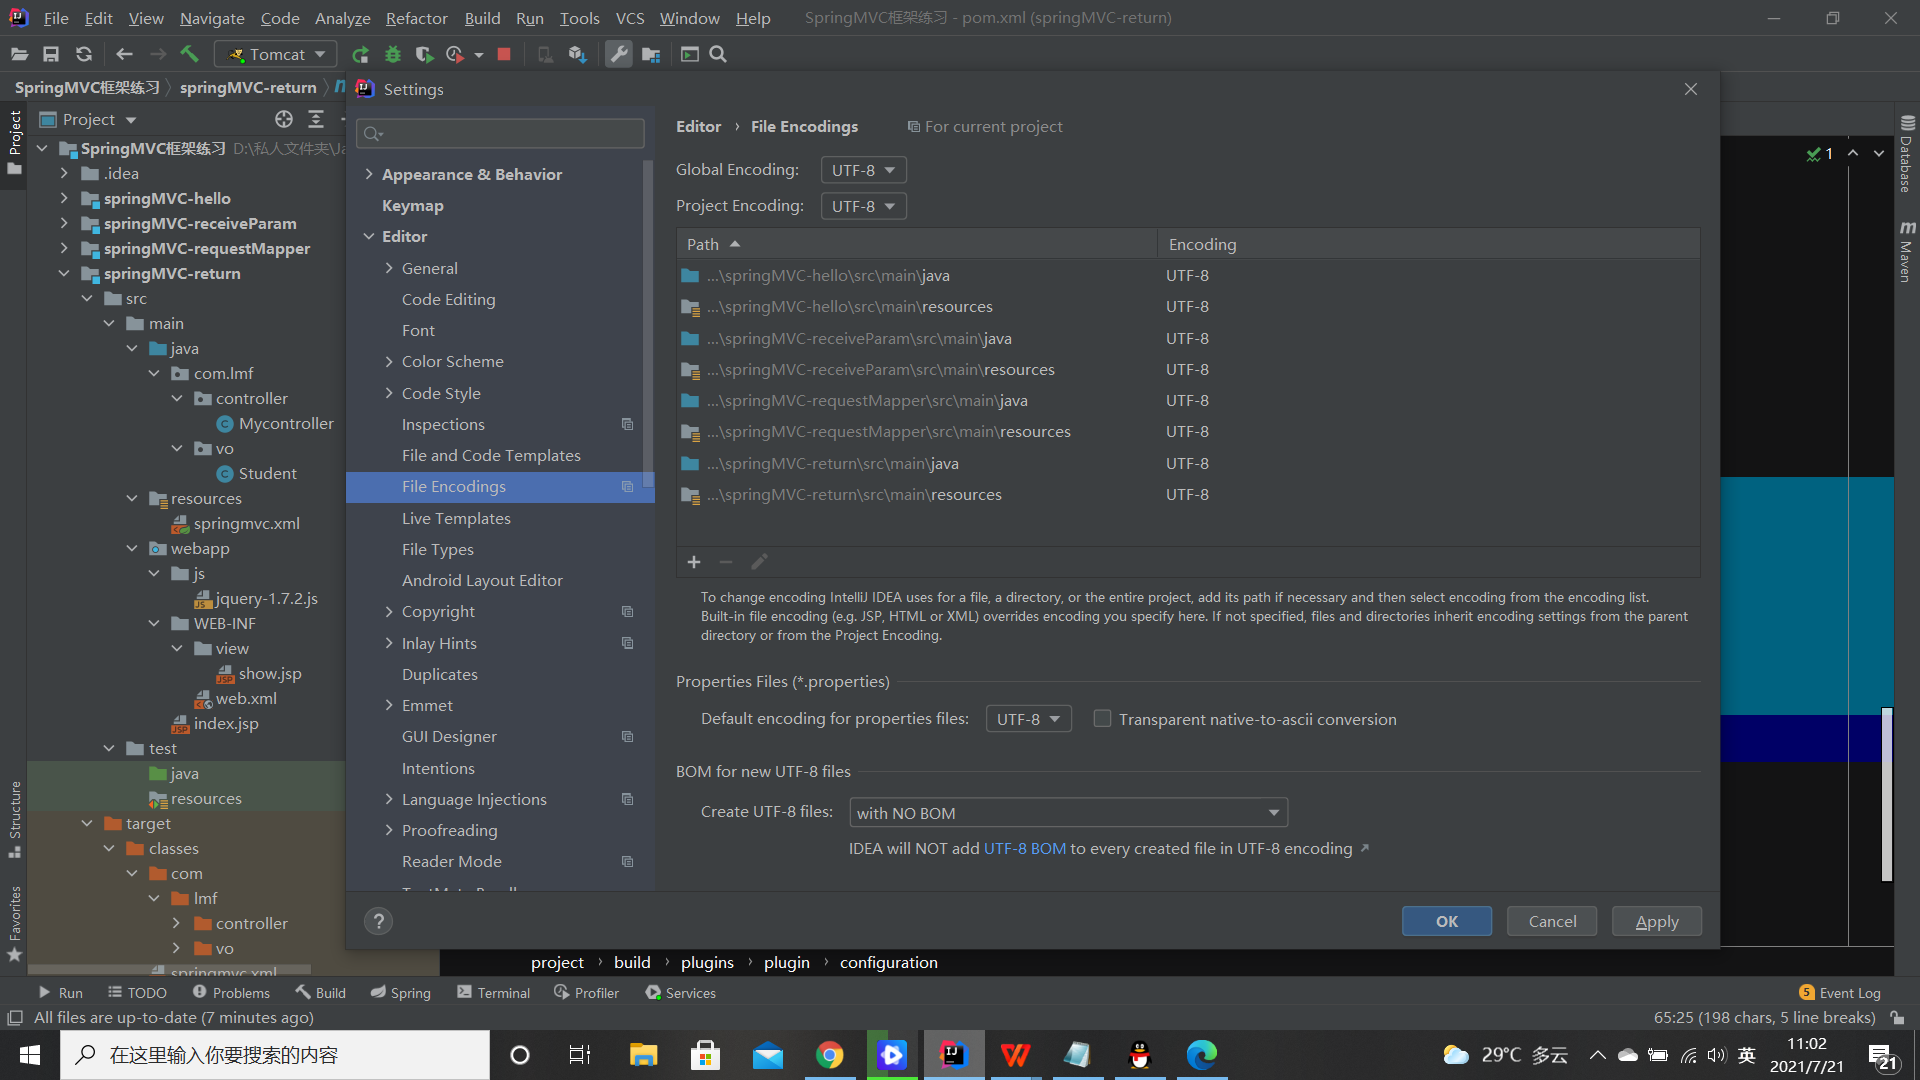Open Settings with the wrench icon
This screenshot has height=1080, width=1920.
point(619,54)
